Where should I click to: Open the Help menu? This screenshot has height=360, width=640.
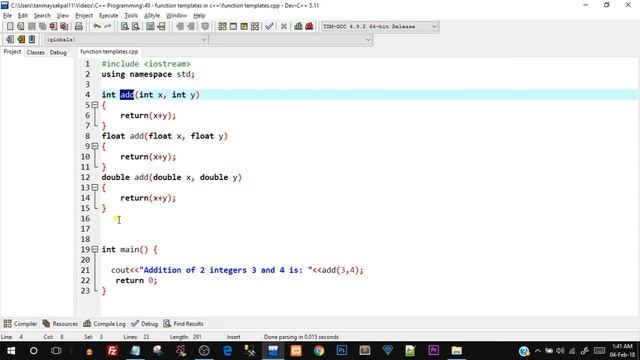pyautogui.click(x=199, y=16)
